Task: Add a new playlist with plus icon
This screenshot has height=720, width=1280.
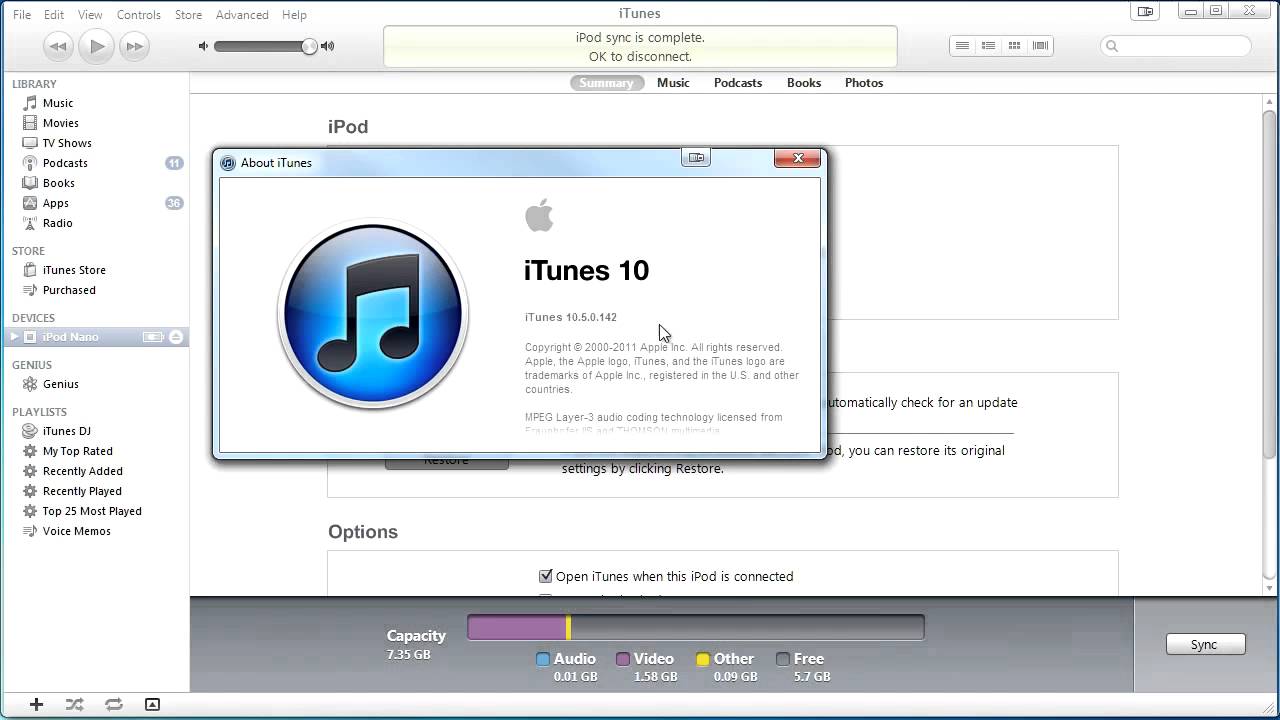Action: [36, 704]
